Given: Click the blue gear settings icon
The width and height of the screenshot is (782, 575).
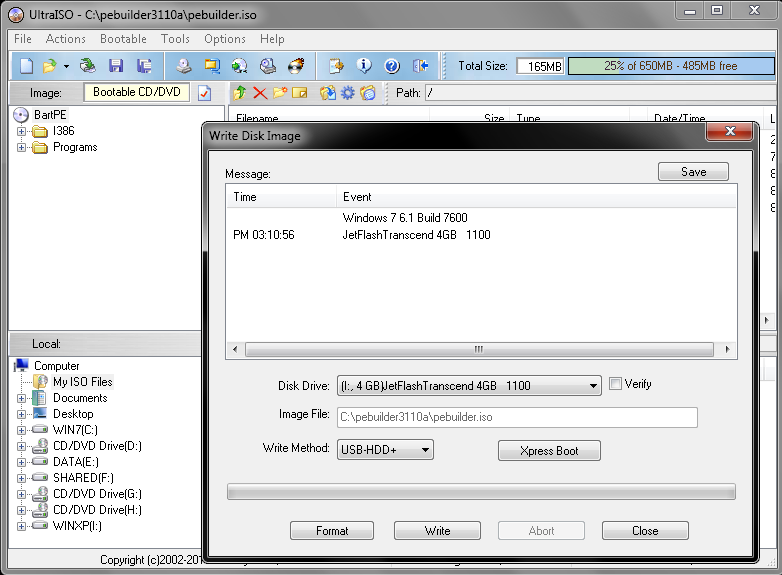Looking at the screenshot, I should coord(348,93).
